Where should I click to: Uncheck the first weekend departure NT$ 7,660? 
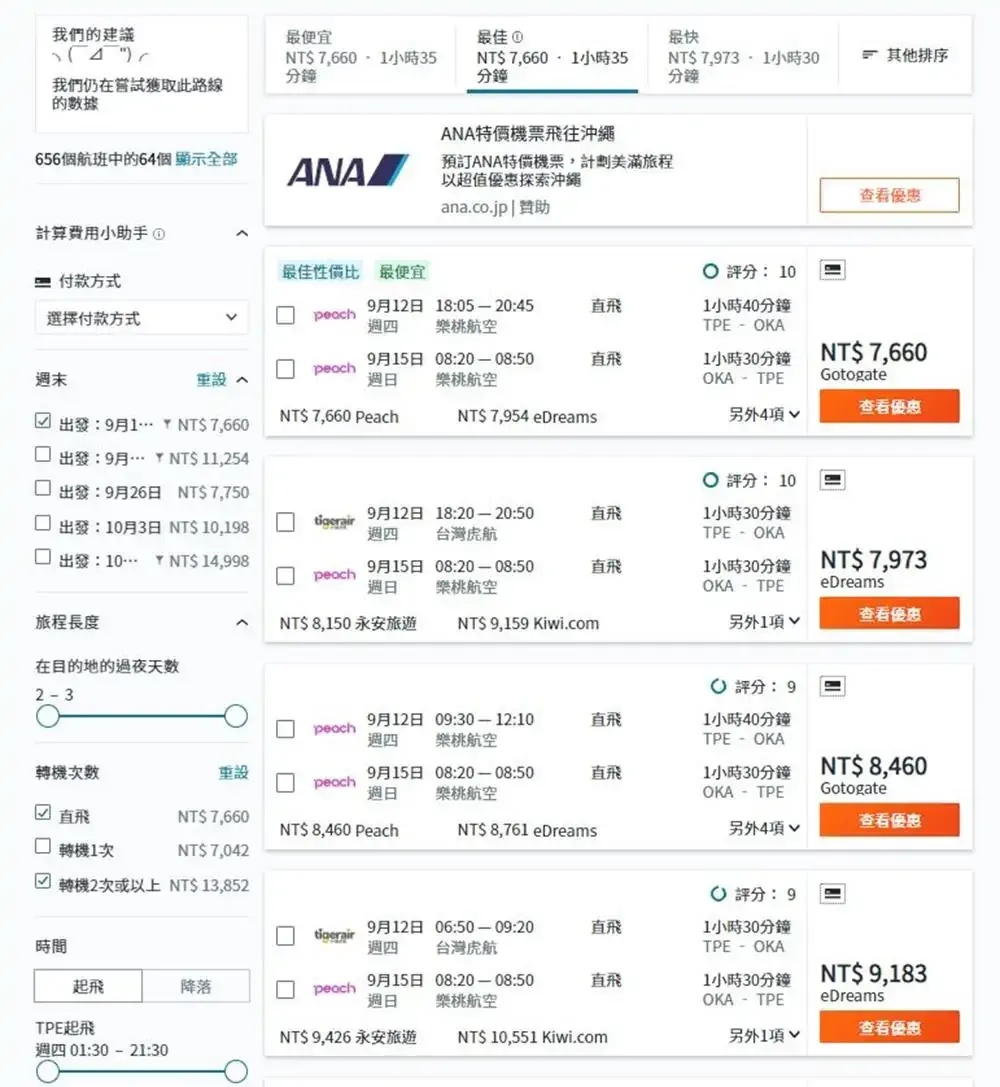coord(43,421)
